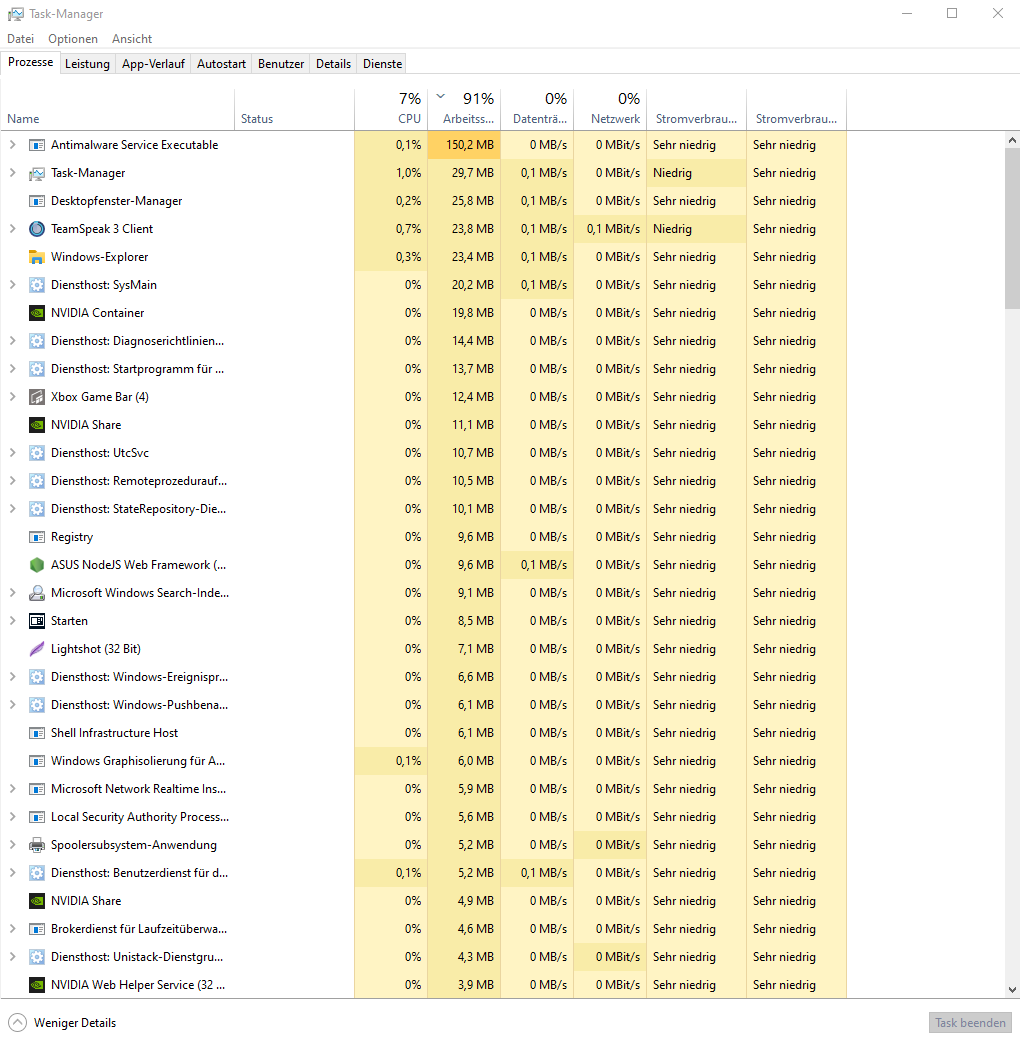This screenshot has height=1046, width=1020.
Task: Expand Diensthost: SysMain group
Action: (x=12, y=285)
